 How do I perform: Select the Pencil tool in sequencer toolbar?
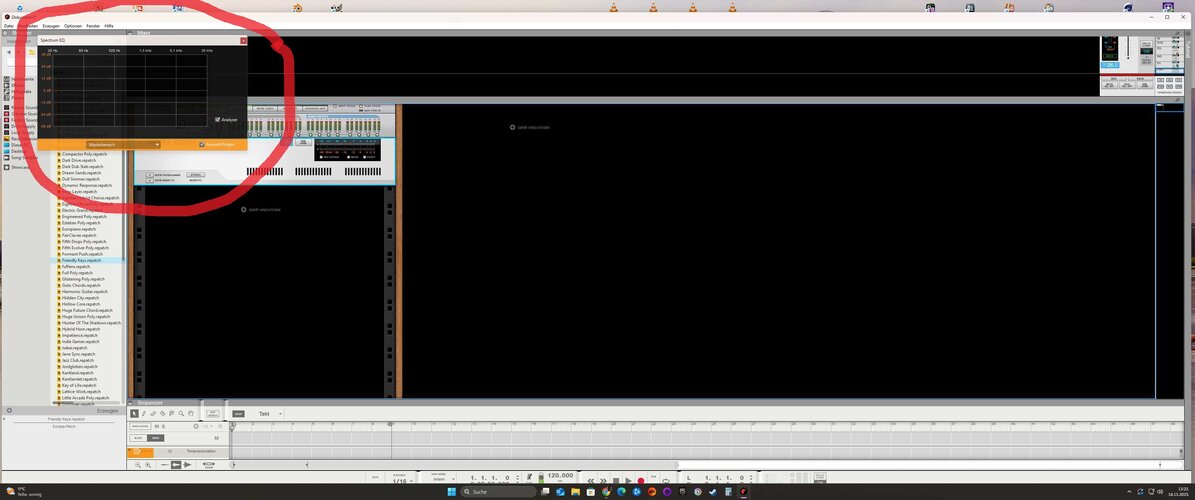pos(143,414)
